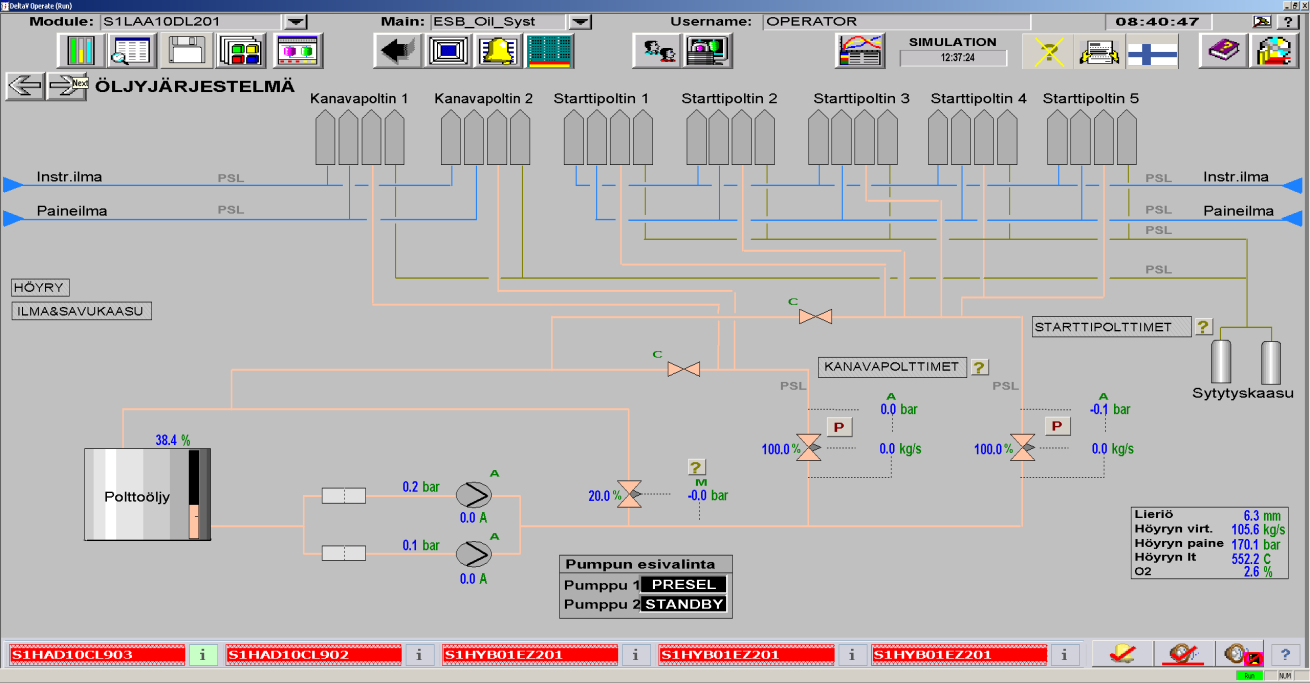The width and height of the screenshot is (1310, 683).
Task: Click the printer icon in the toolbar
Action: tap(1098, 50)
